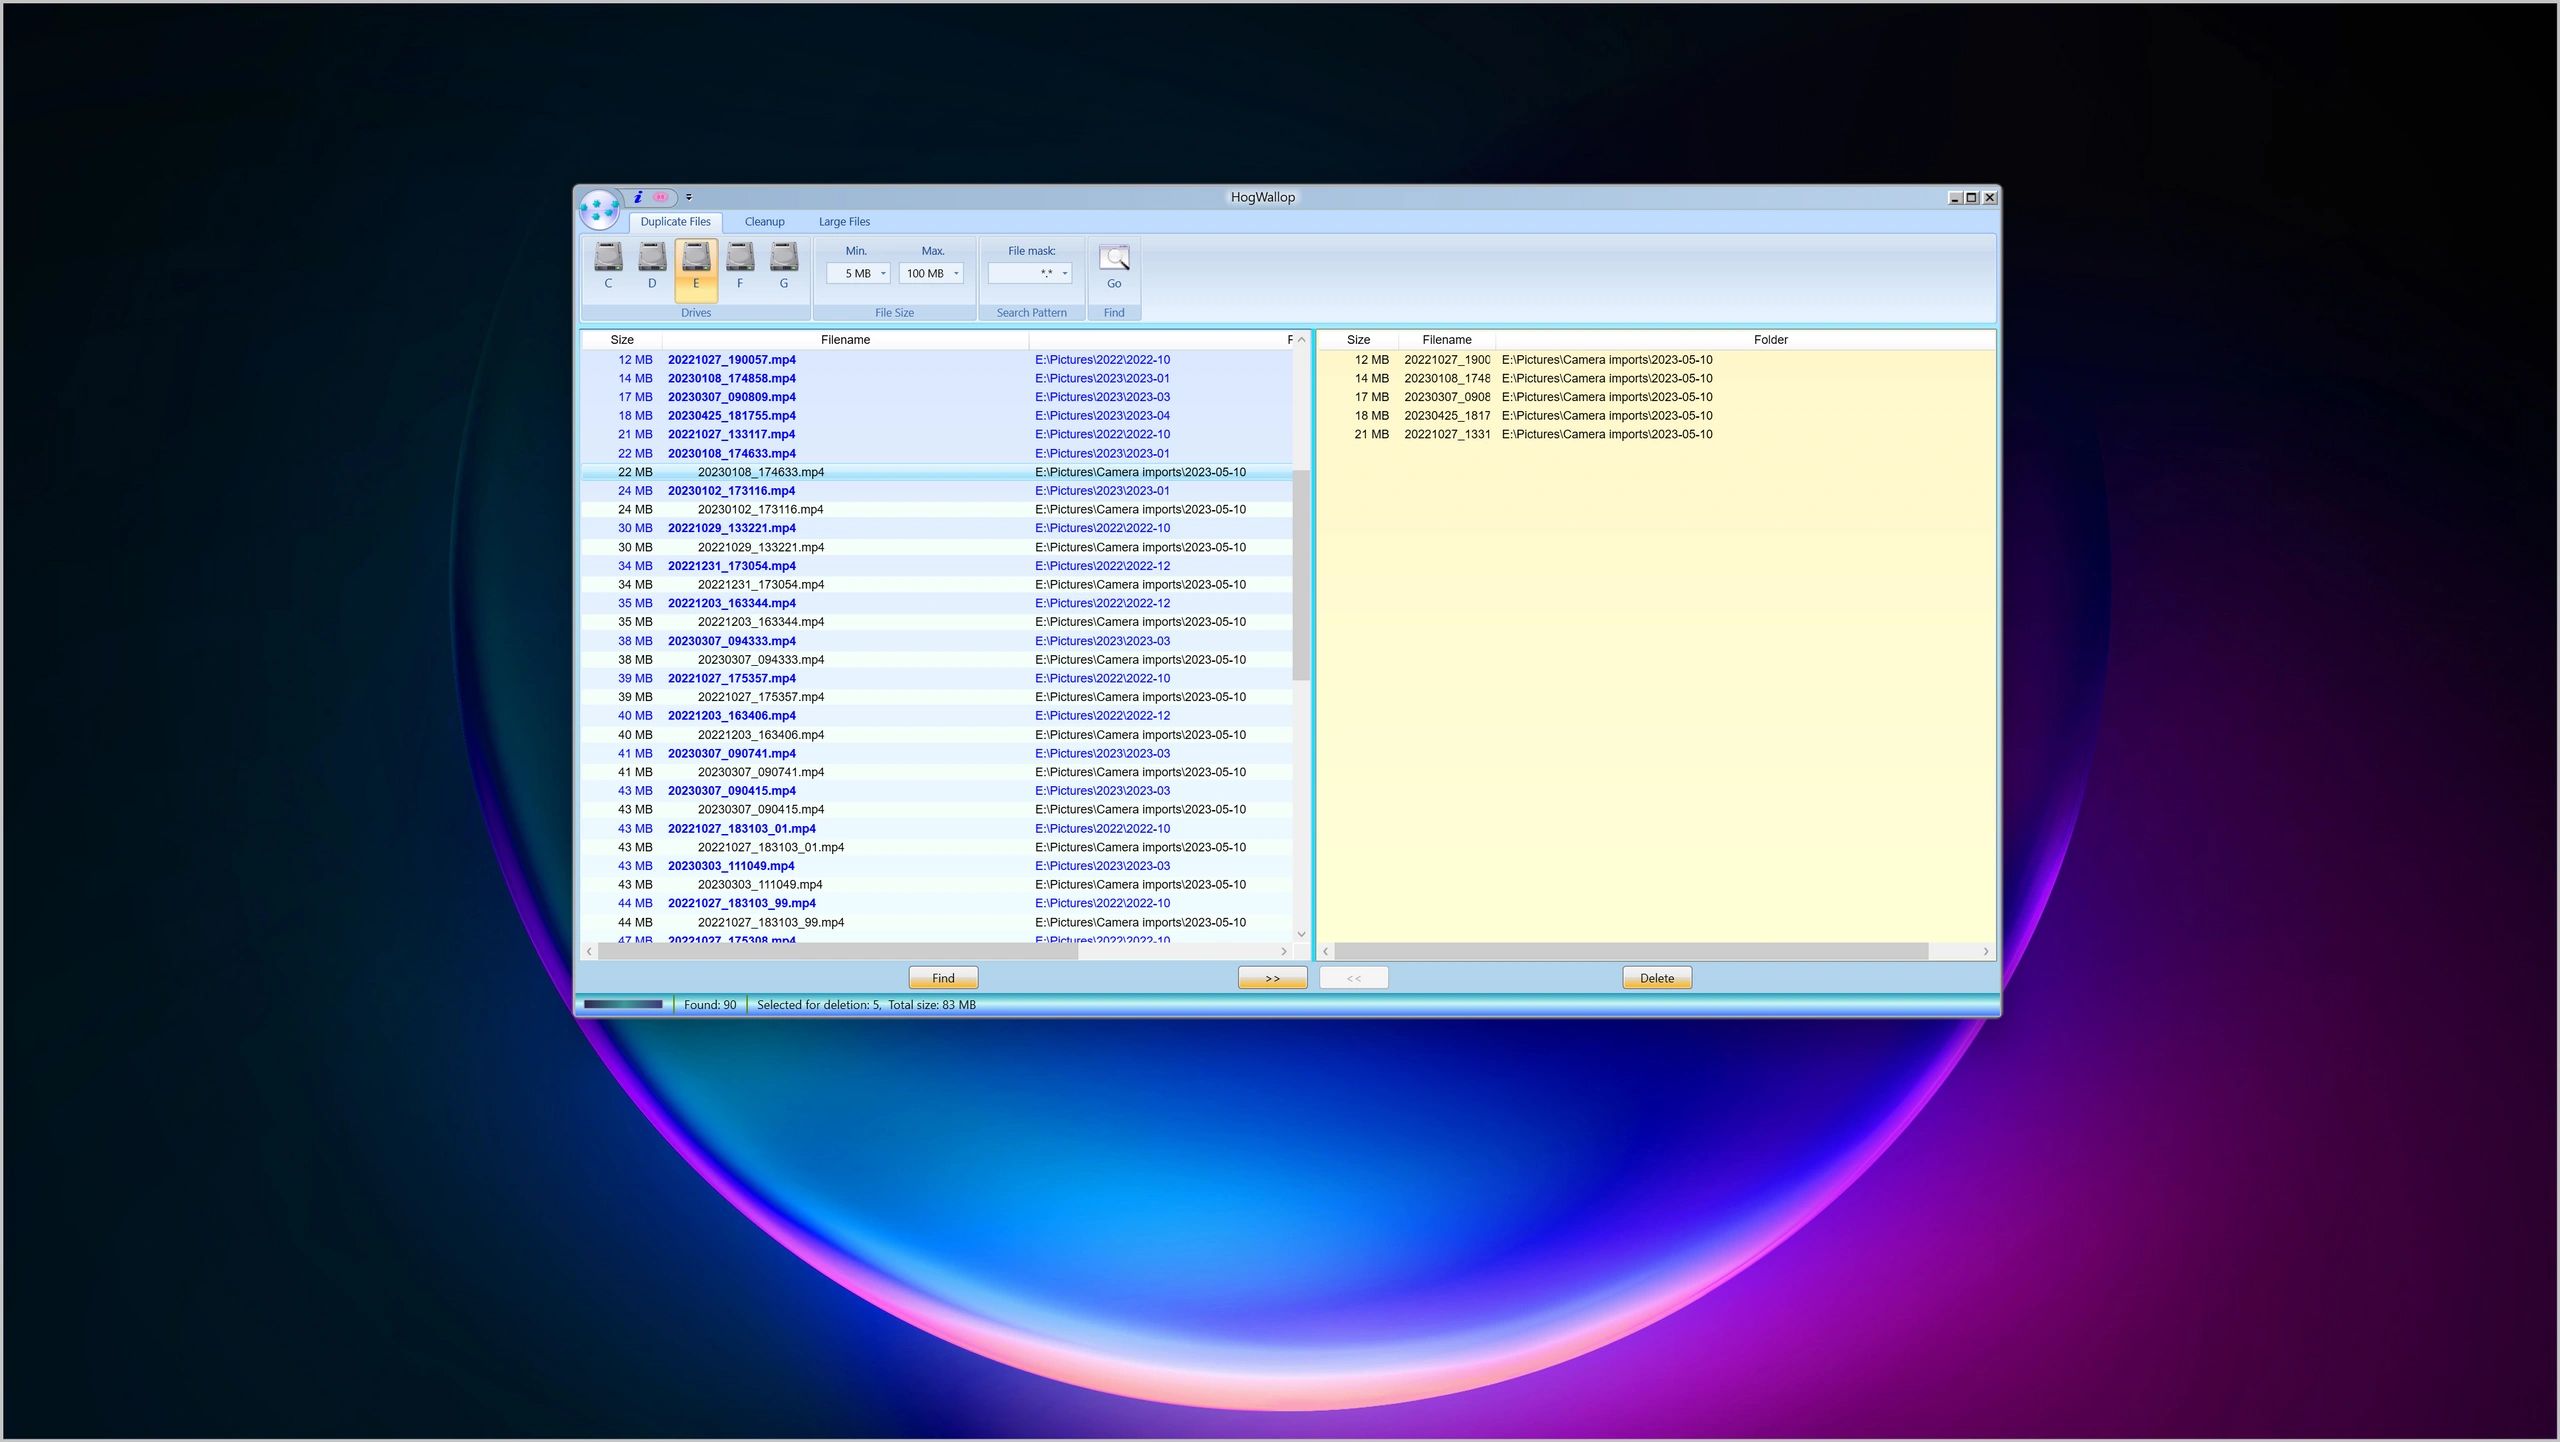Switch to the Cleanup tab
The image size is (2560, 1442).
(764, 222)
